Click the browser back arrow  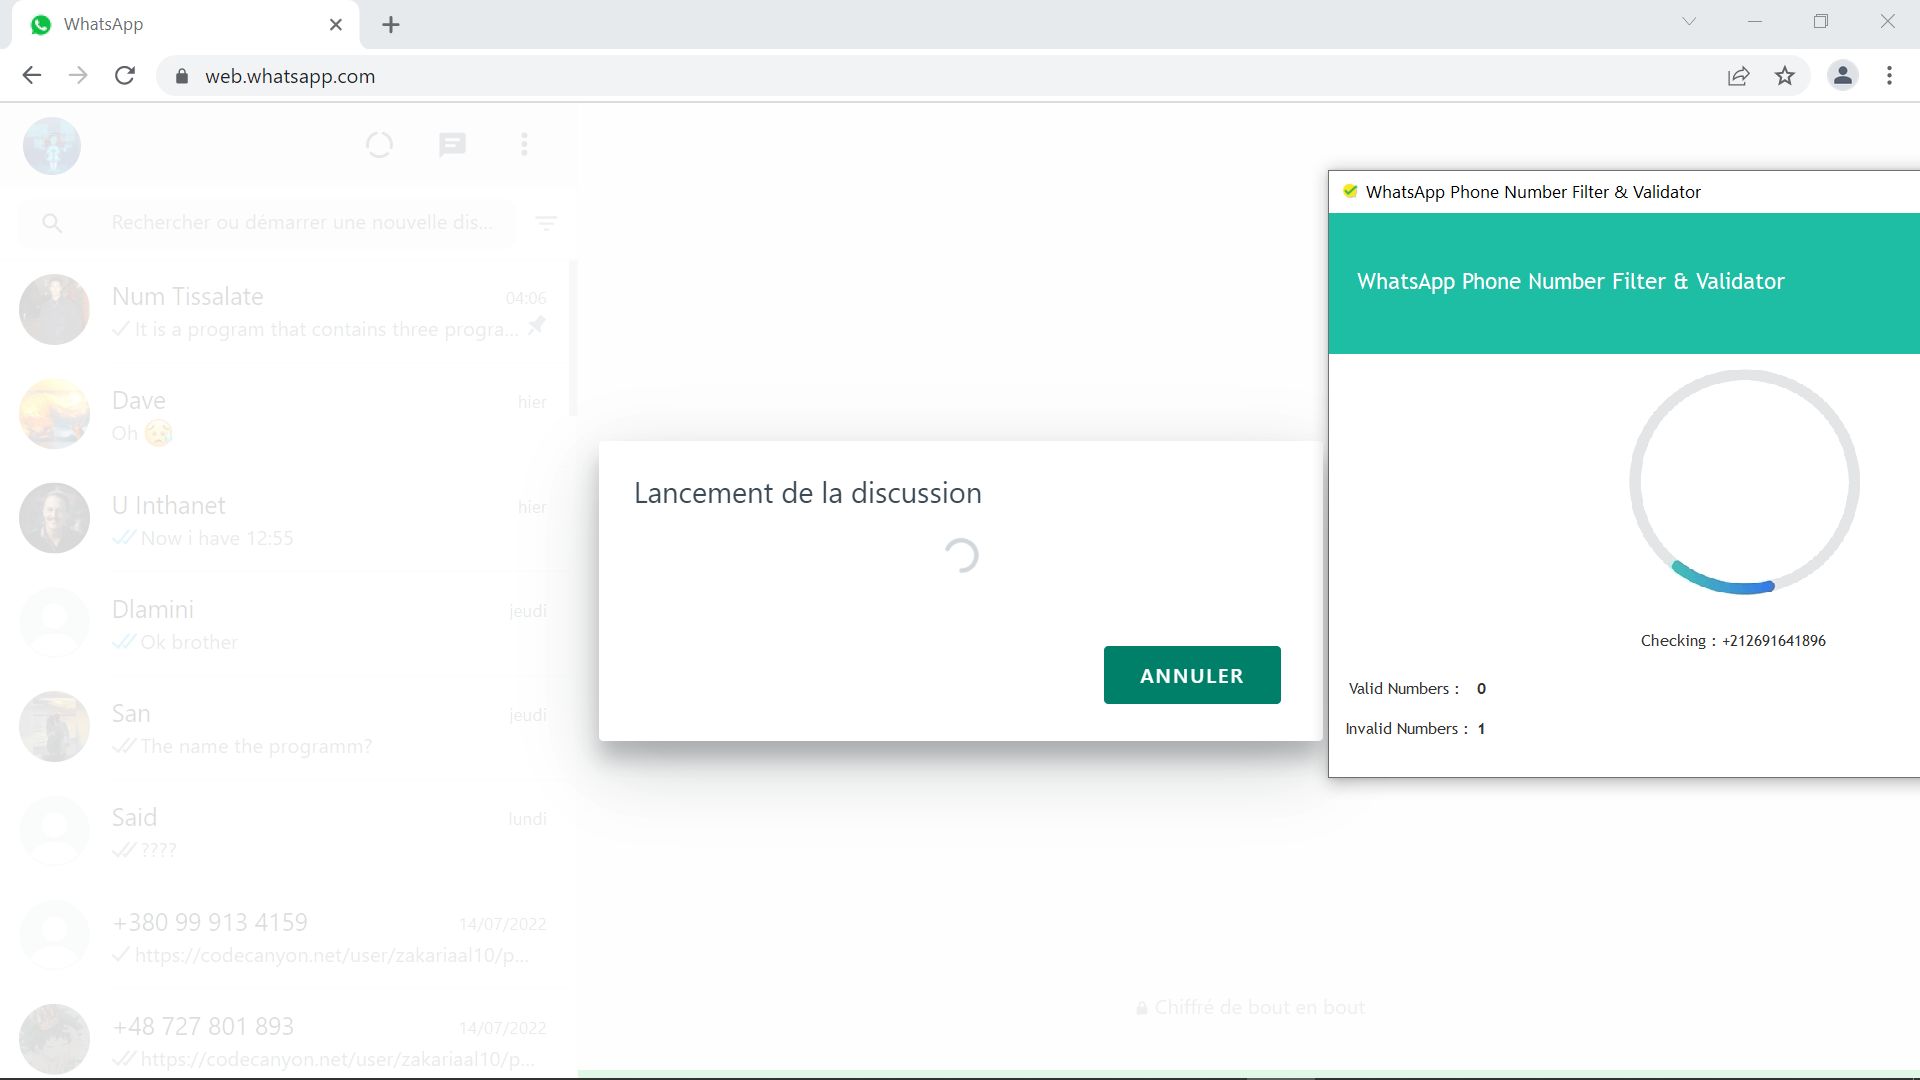(32, 76)
